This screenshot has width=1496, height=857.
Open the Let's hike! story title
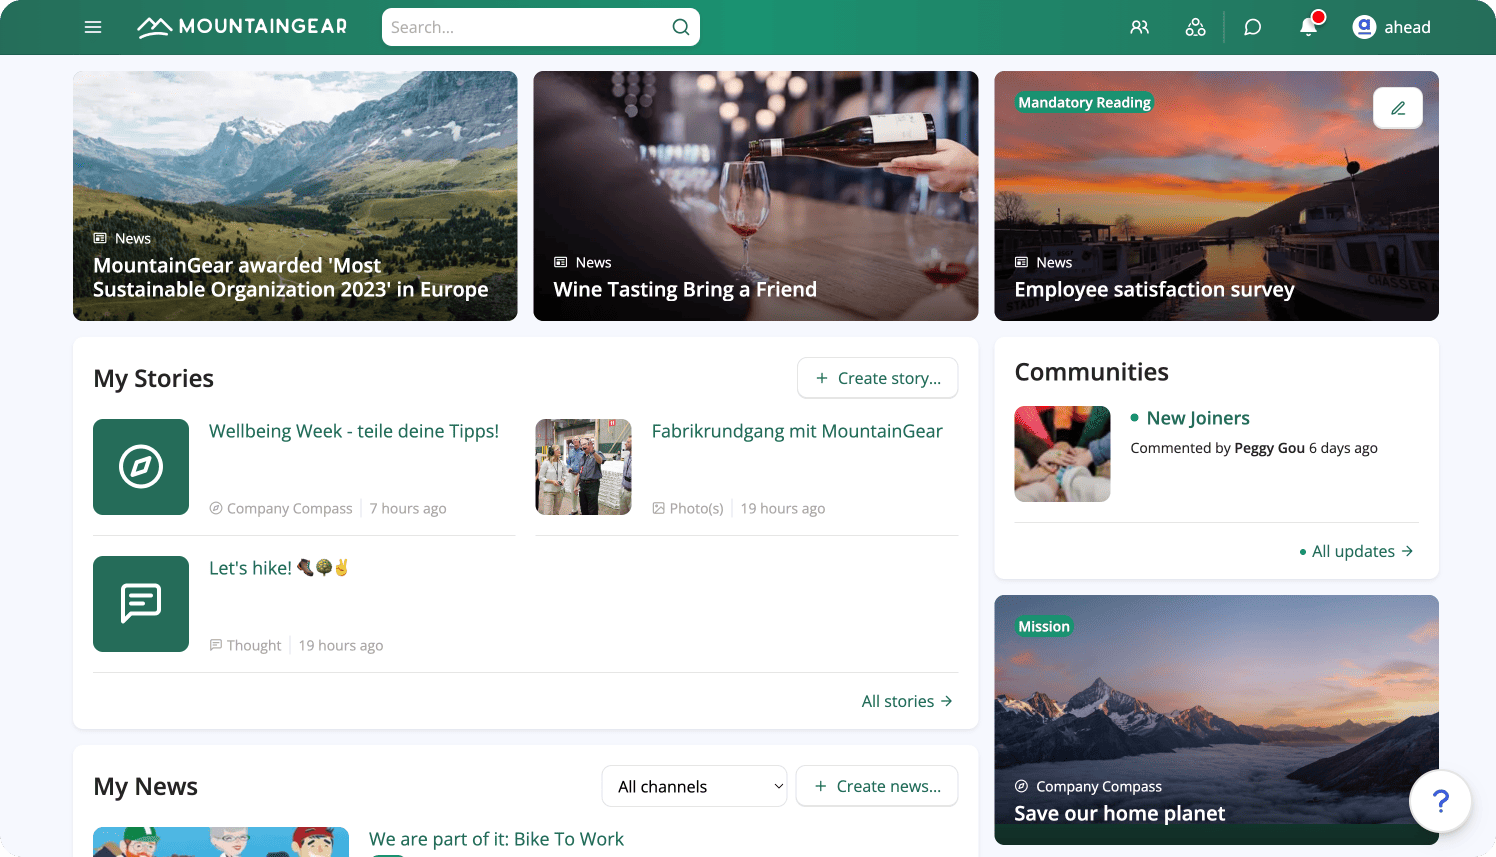279,568
